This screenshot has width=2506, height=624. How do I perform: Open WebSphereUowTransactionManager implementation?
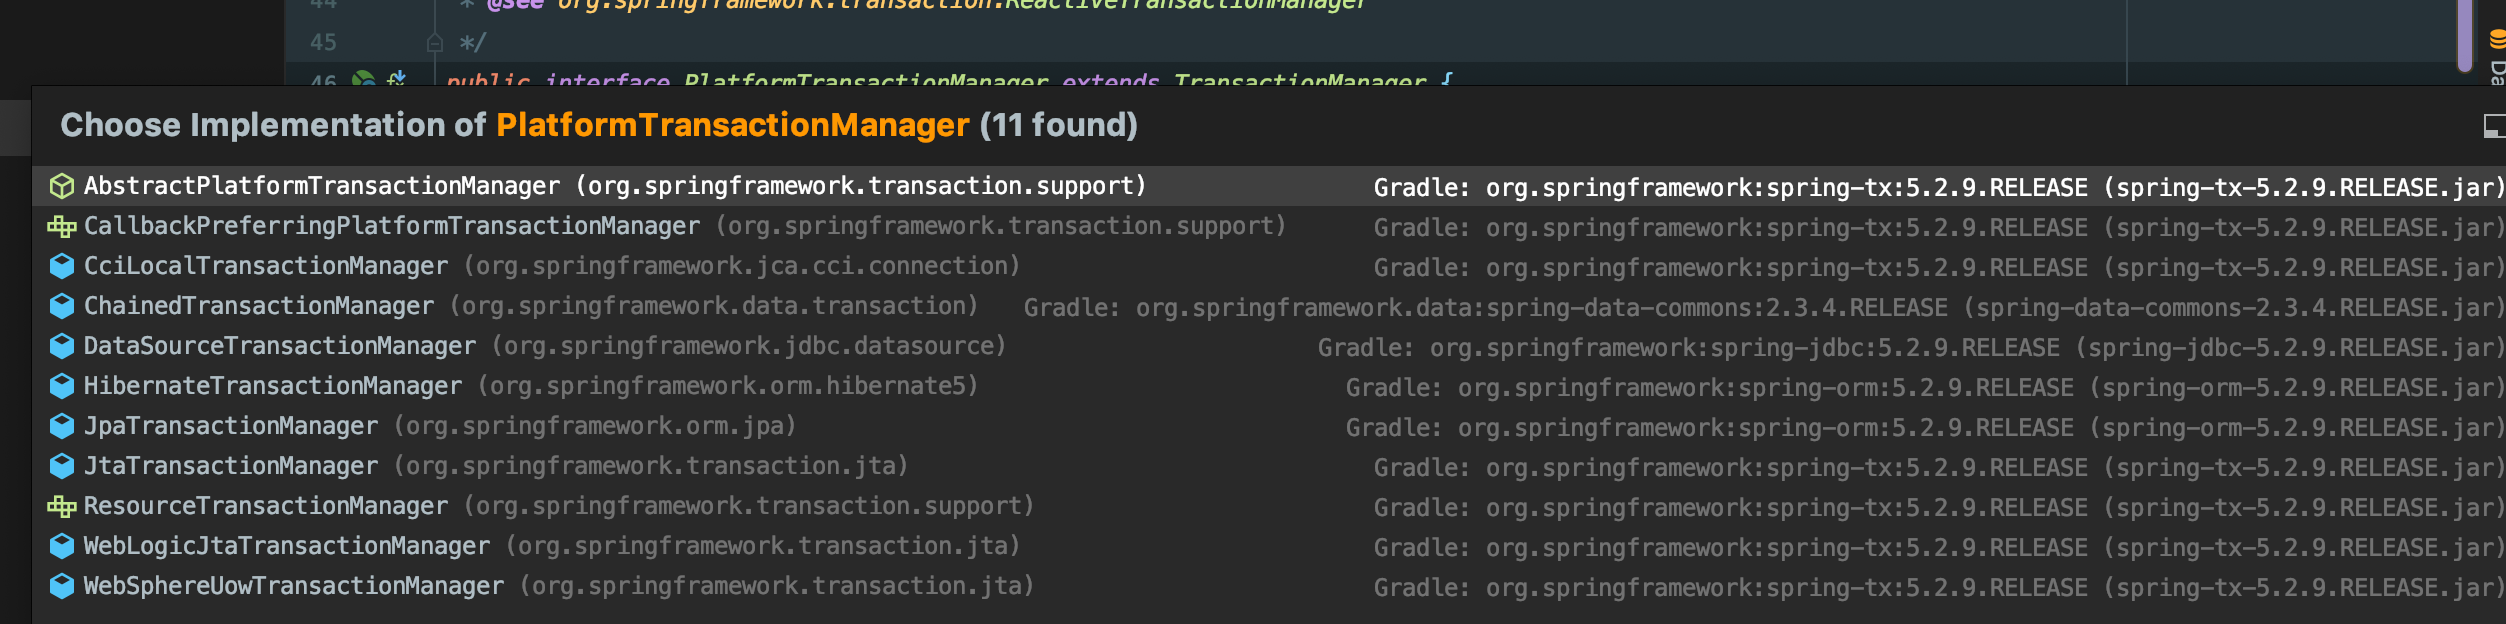1269,586
